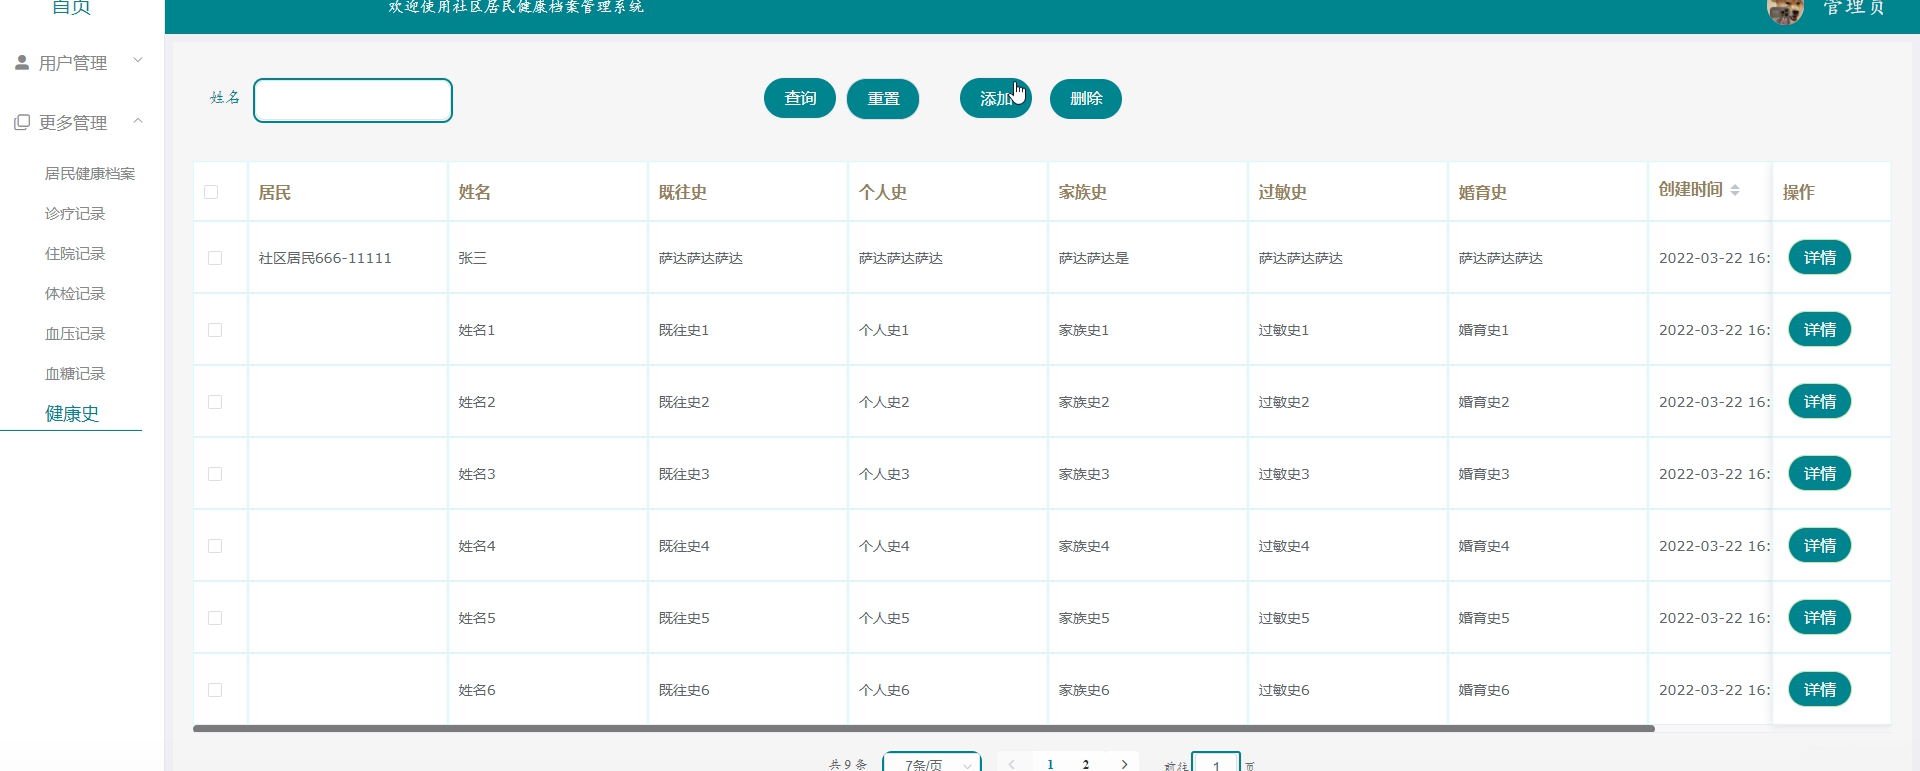
Task: Click the 删除 delete button
Action: (x=1086, y=98)
